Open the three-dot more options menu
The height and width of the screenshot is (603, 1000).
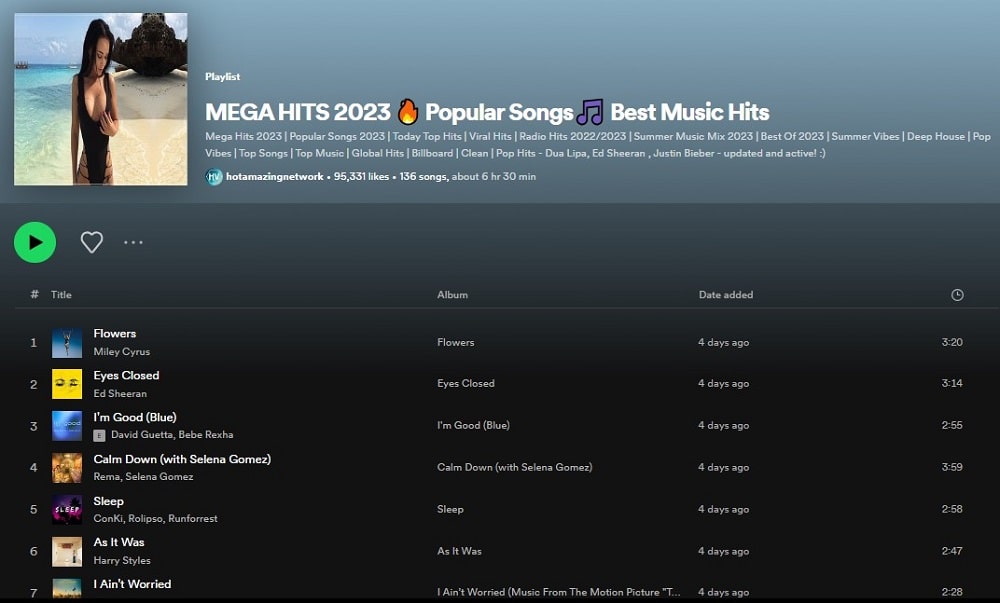[x=133, y=242]
